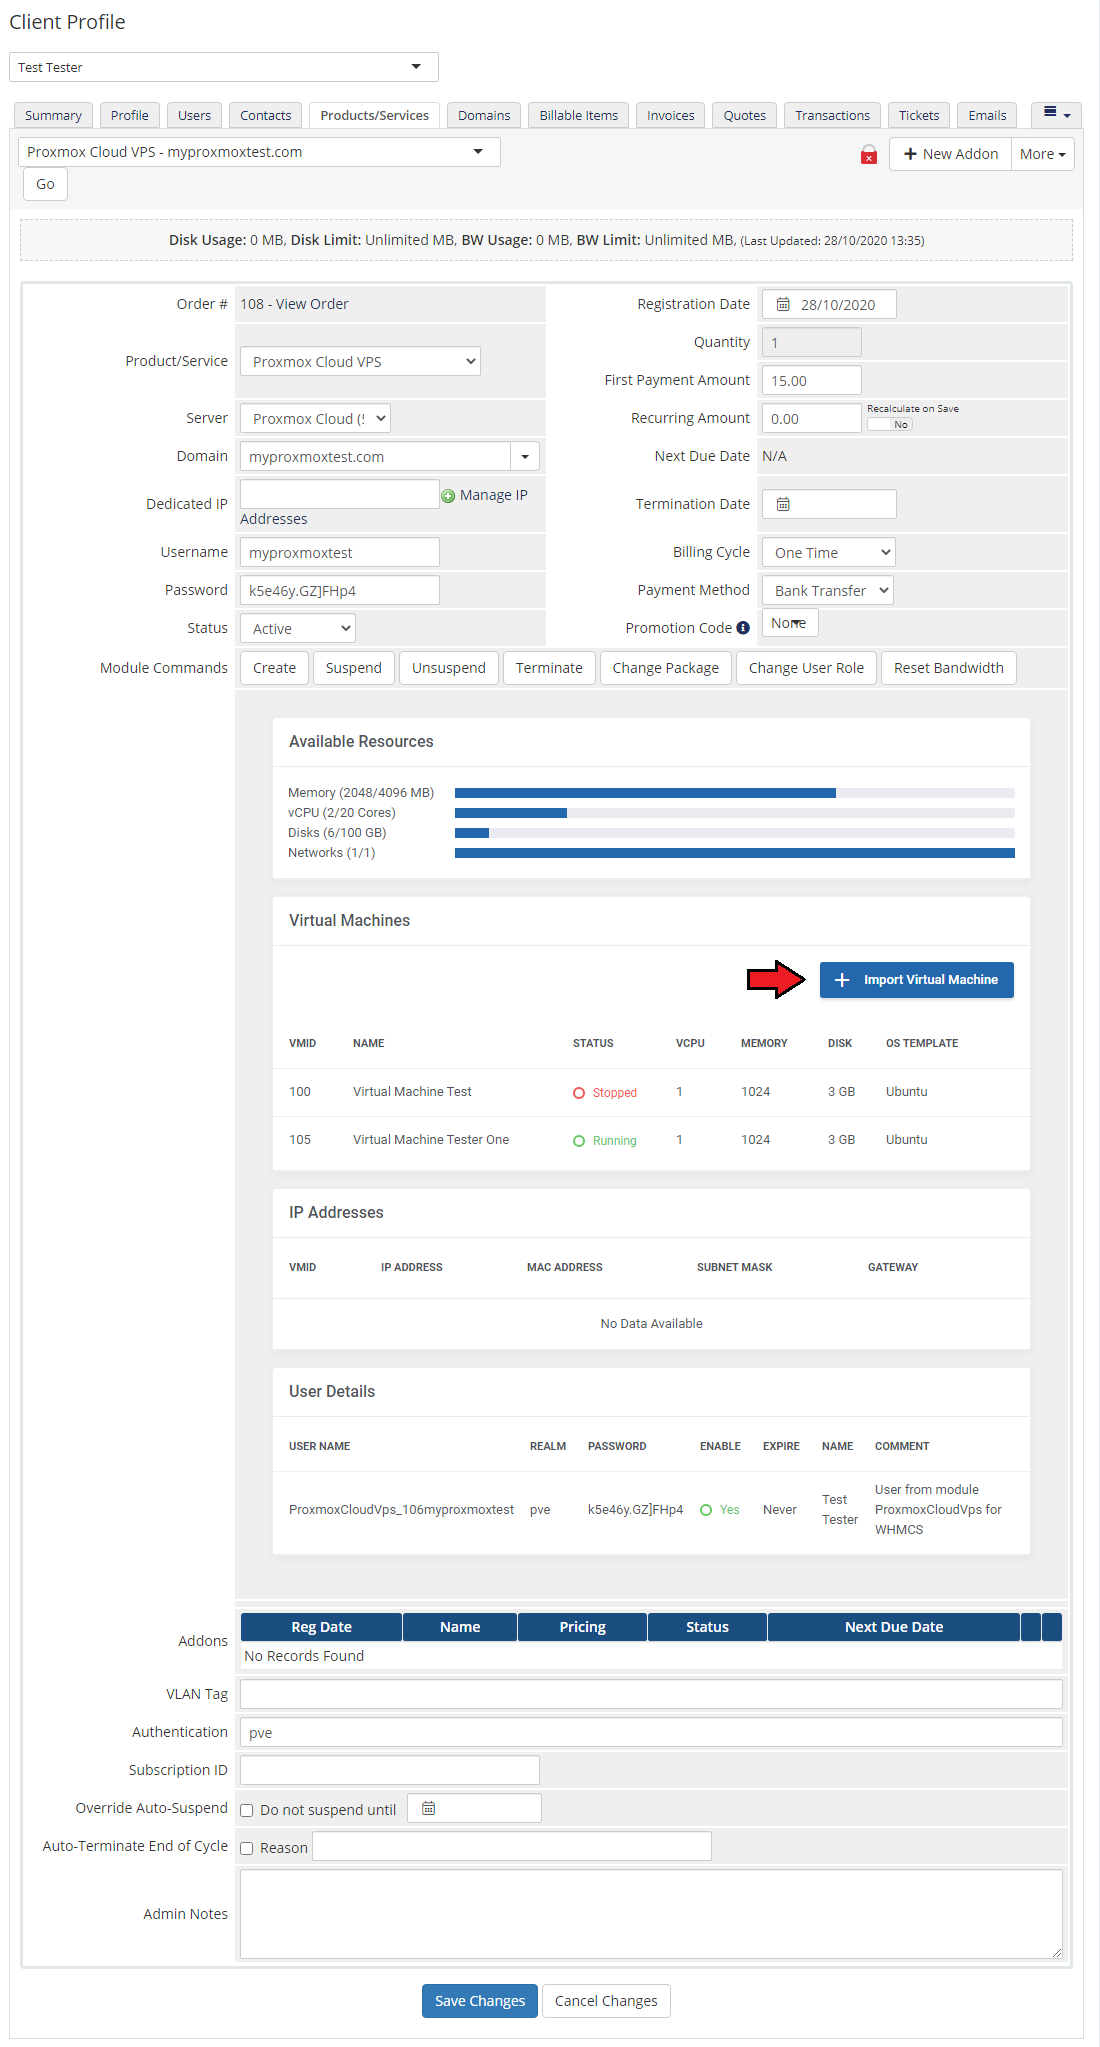Expand the Server dropdown
The image size is (1100, 2047).
tap(315, 418)
